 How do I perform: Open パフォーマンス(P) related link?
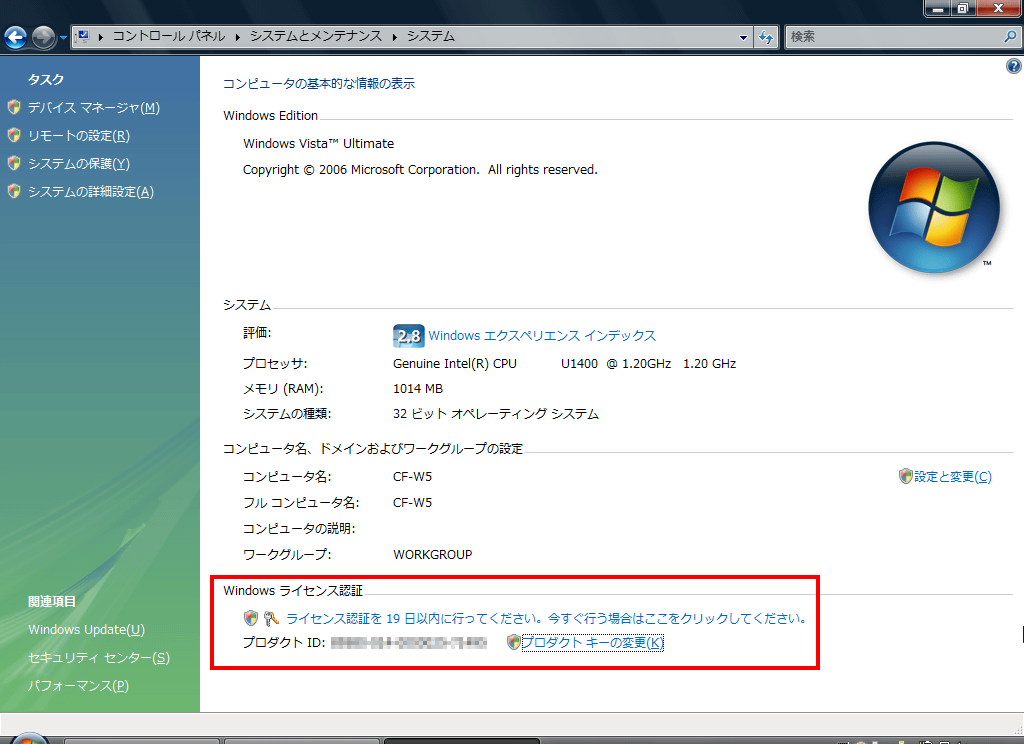78,686
